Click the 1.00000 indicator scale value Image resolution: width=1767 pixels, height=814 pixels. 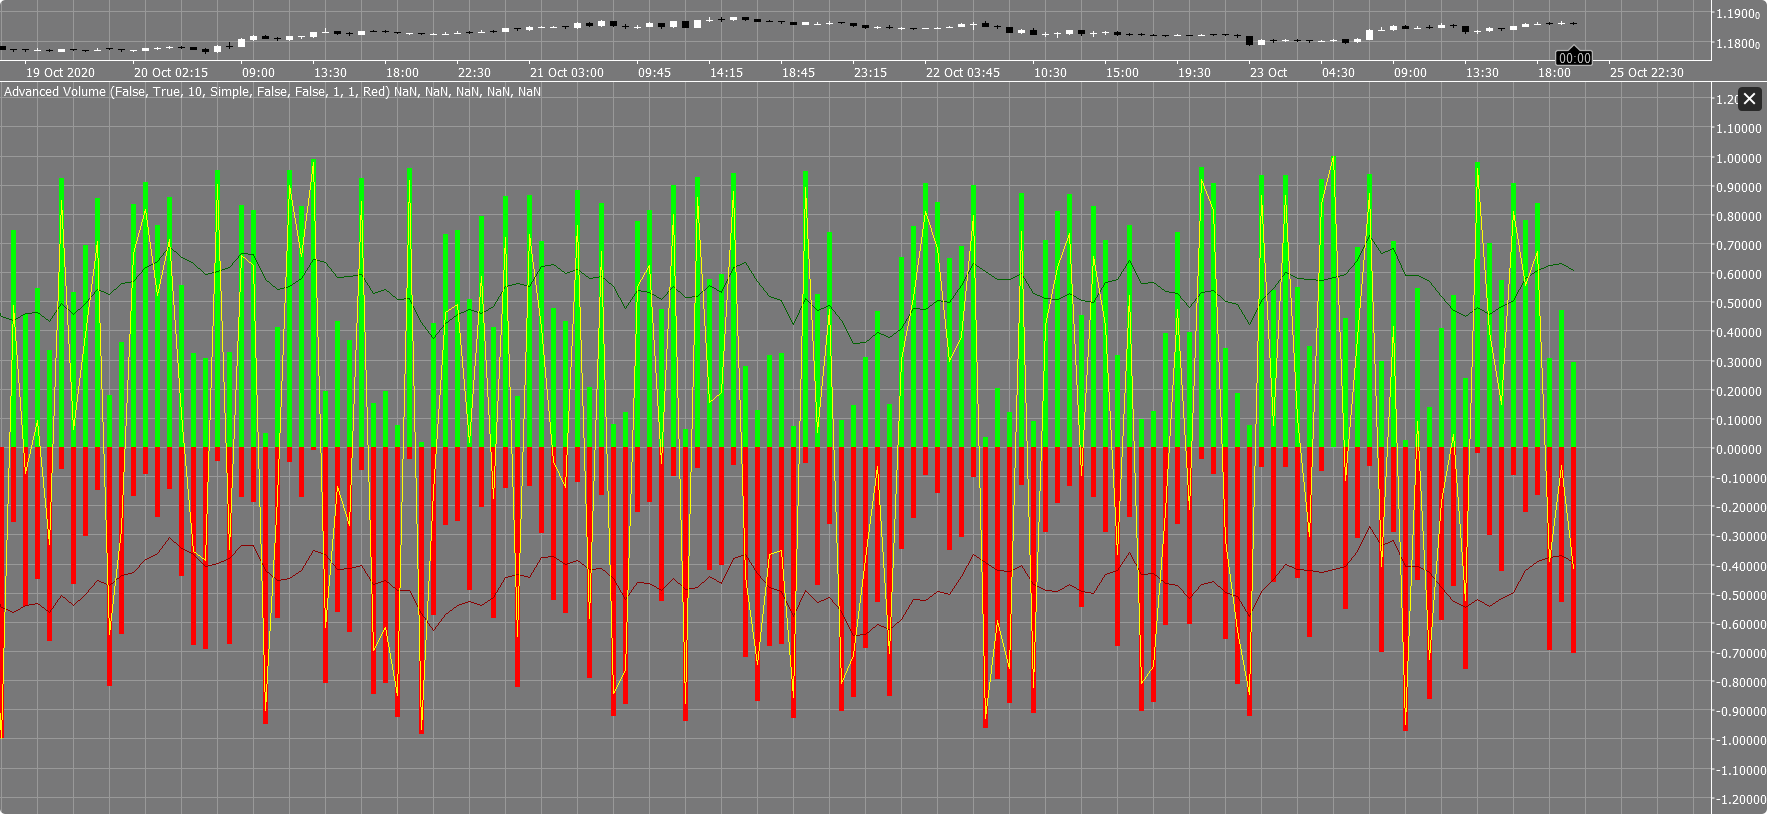pyautogui.click(x=1739, y=159)
